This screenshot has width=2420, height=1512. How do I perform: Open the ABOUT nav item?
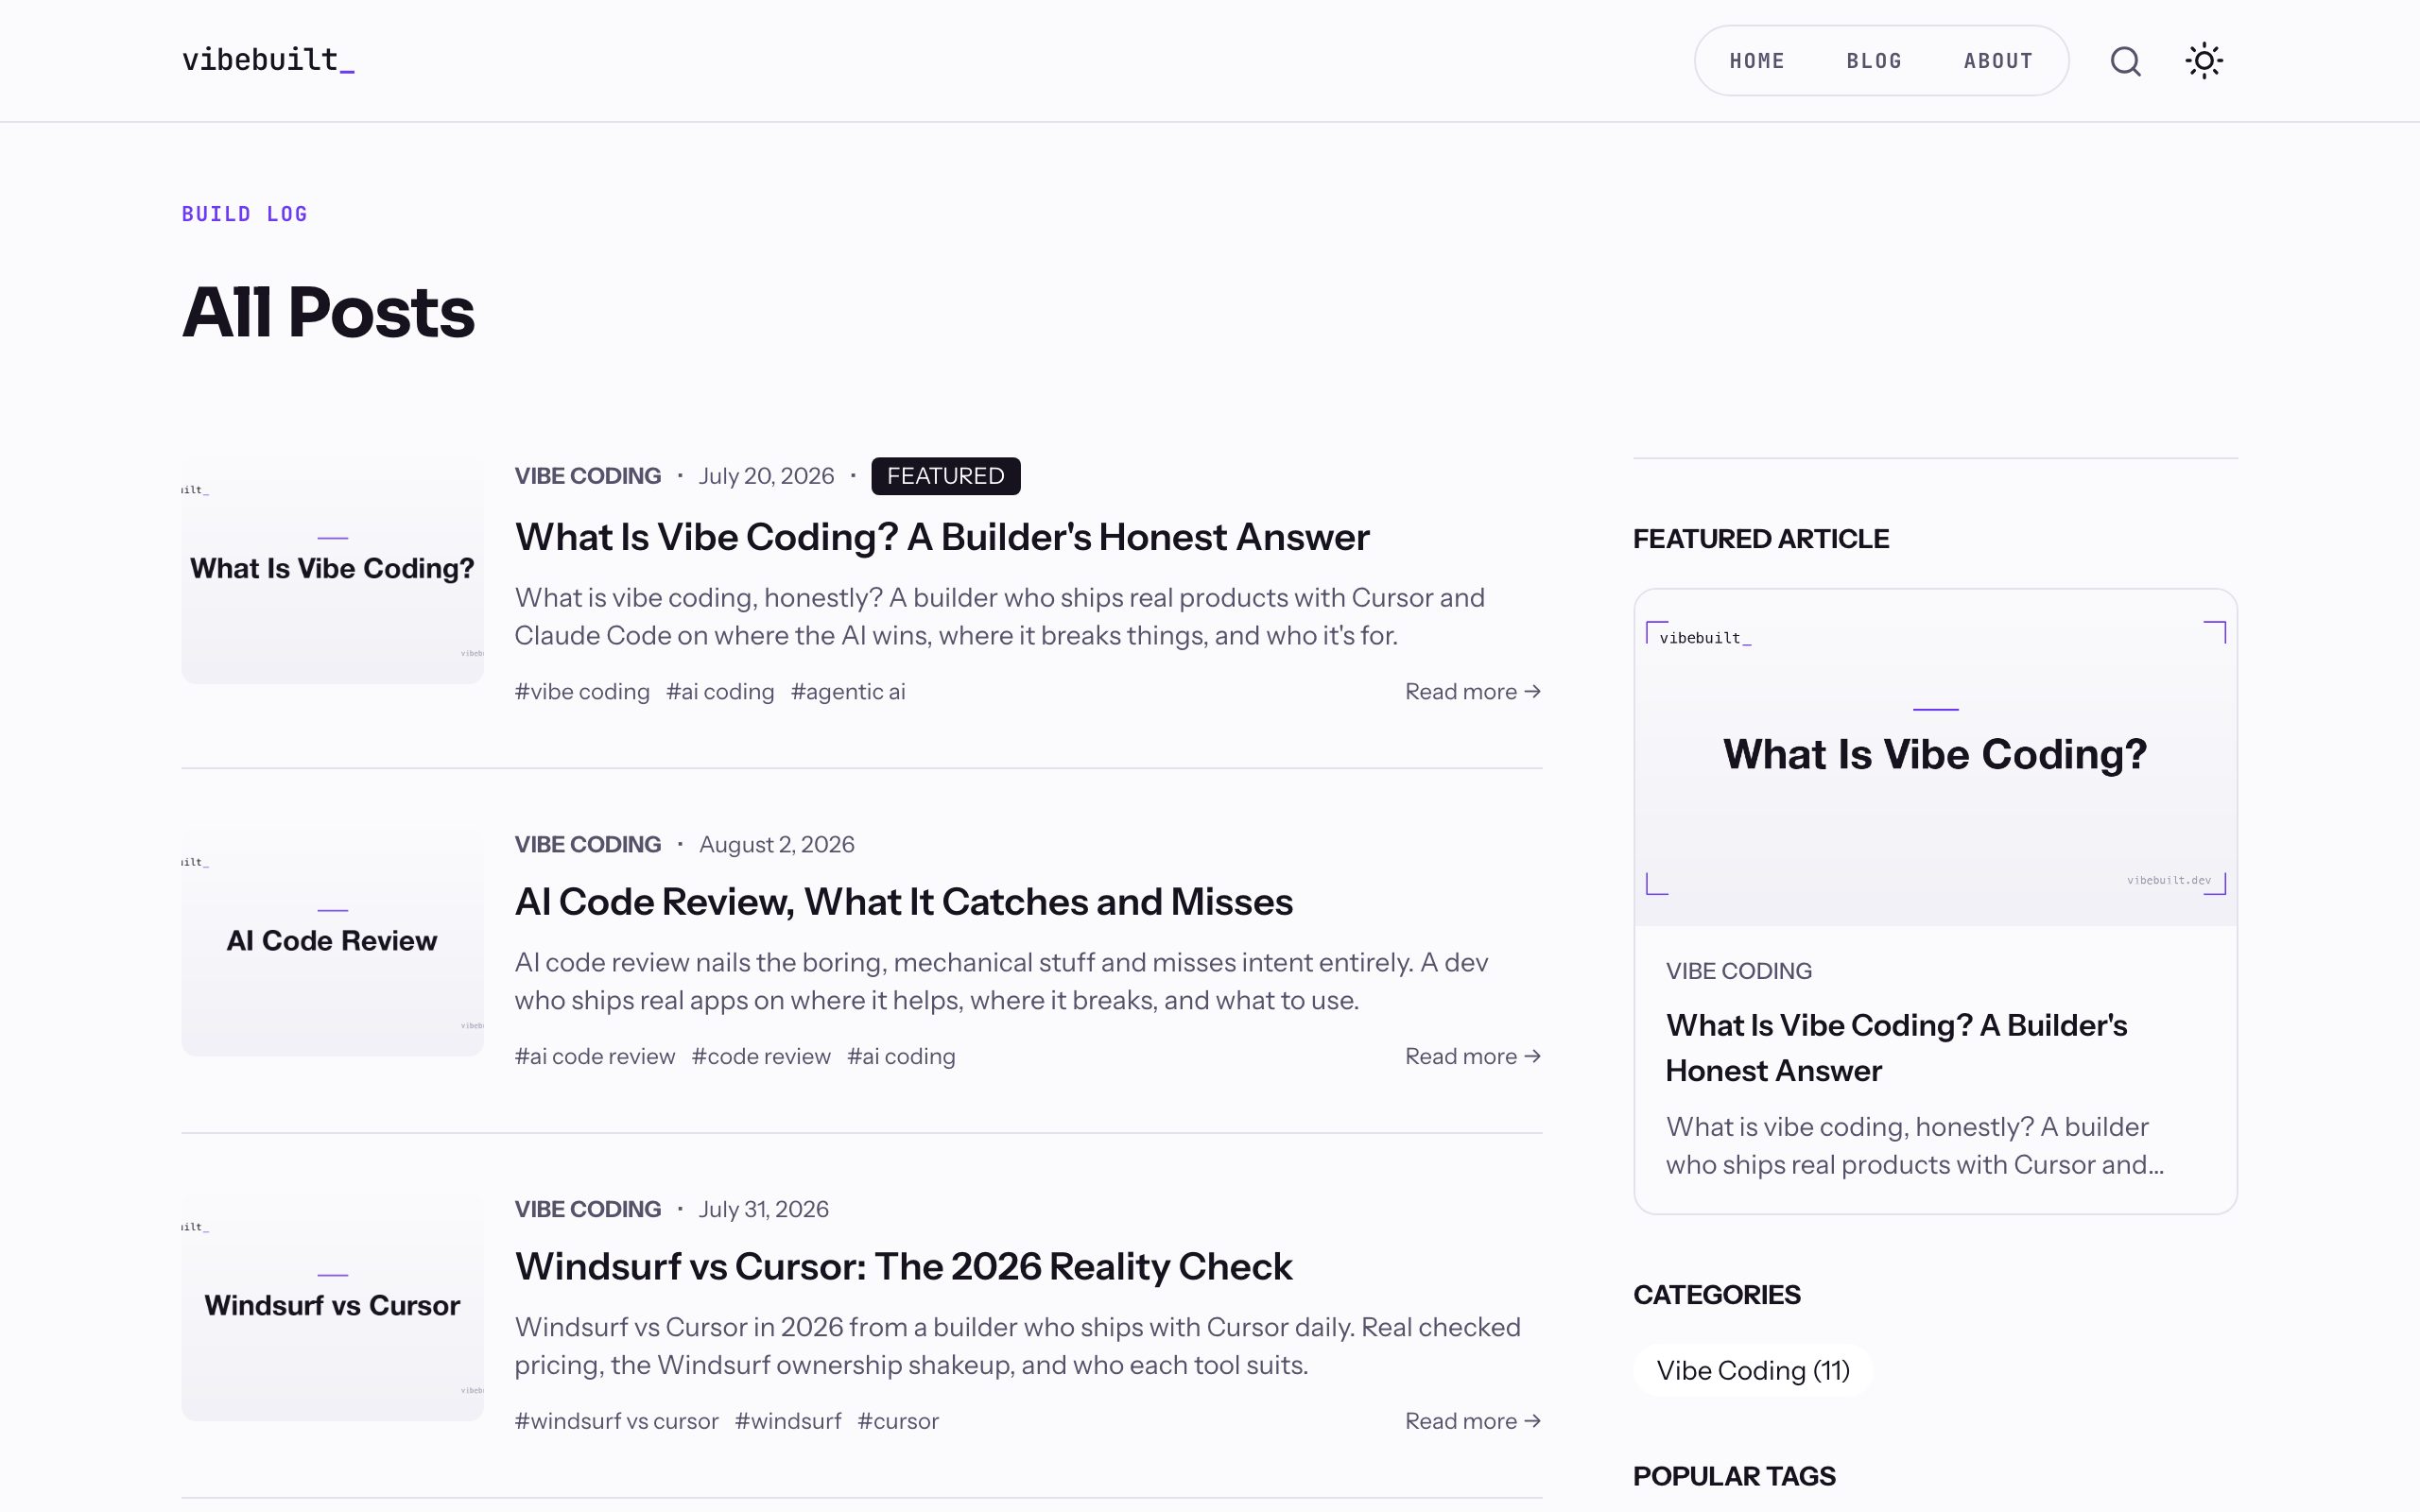tap(1998, 61)
